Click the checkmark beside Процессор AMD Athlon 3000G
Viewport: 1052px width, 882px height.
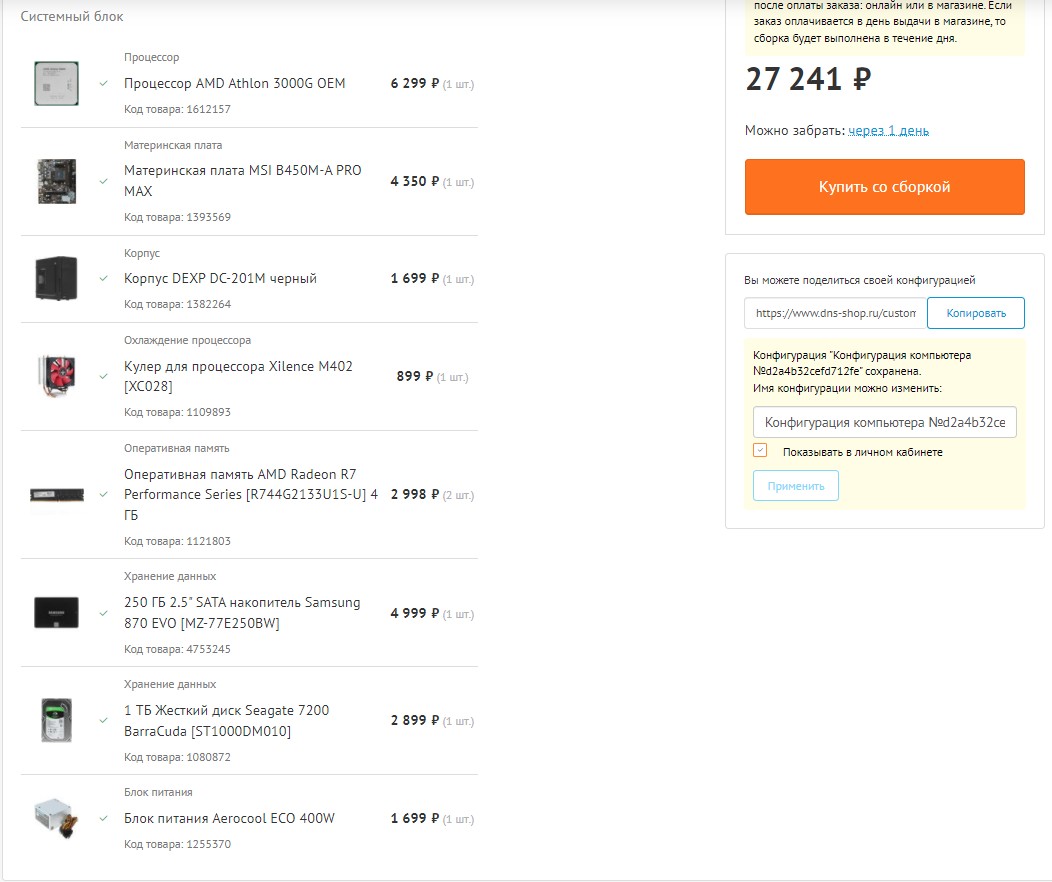pos(103,84)
